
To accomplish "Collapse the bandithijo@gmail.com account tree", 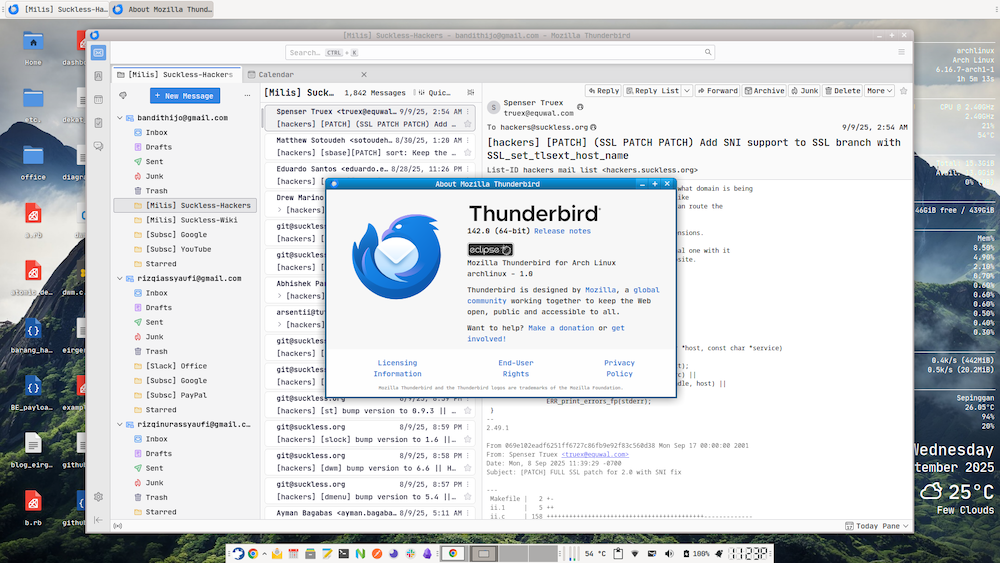I will 121,118.
